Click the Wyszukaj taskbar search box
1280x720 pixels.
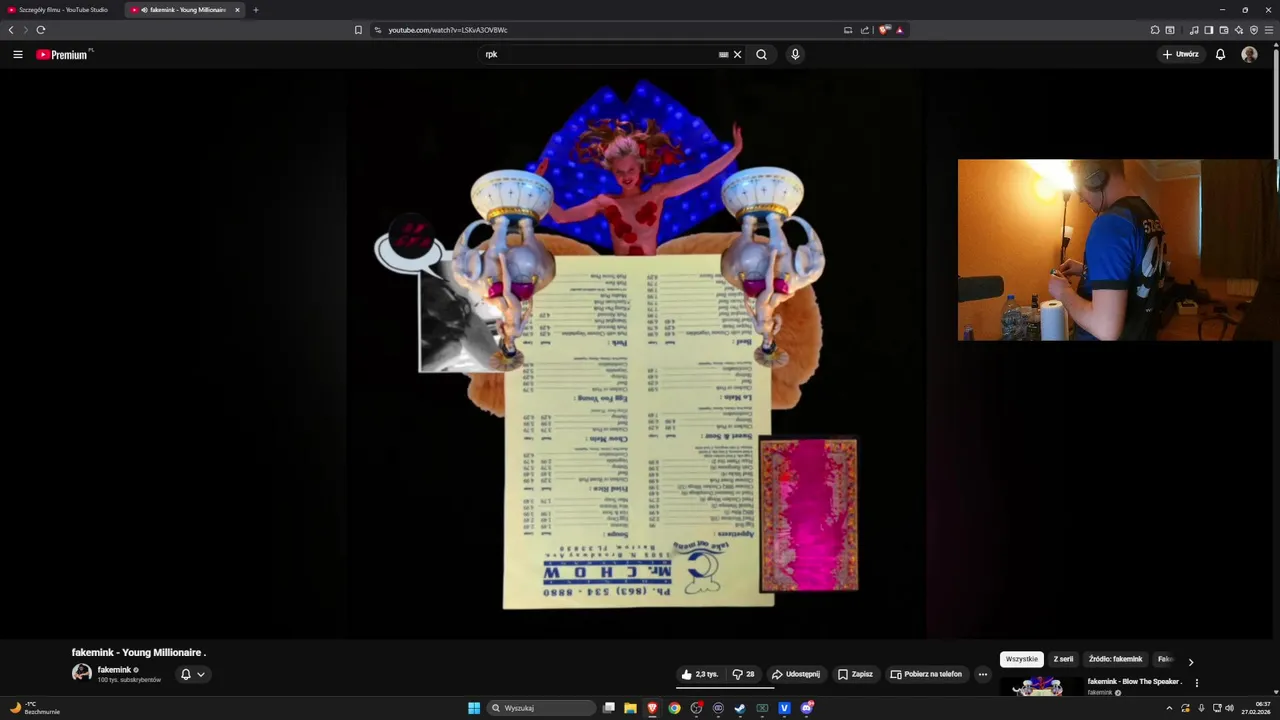(x=541, y=708)
